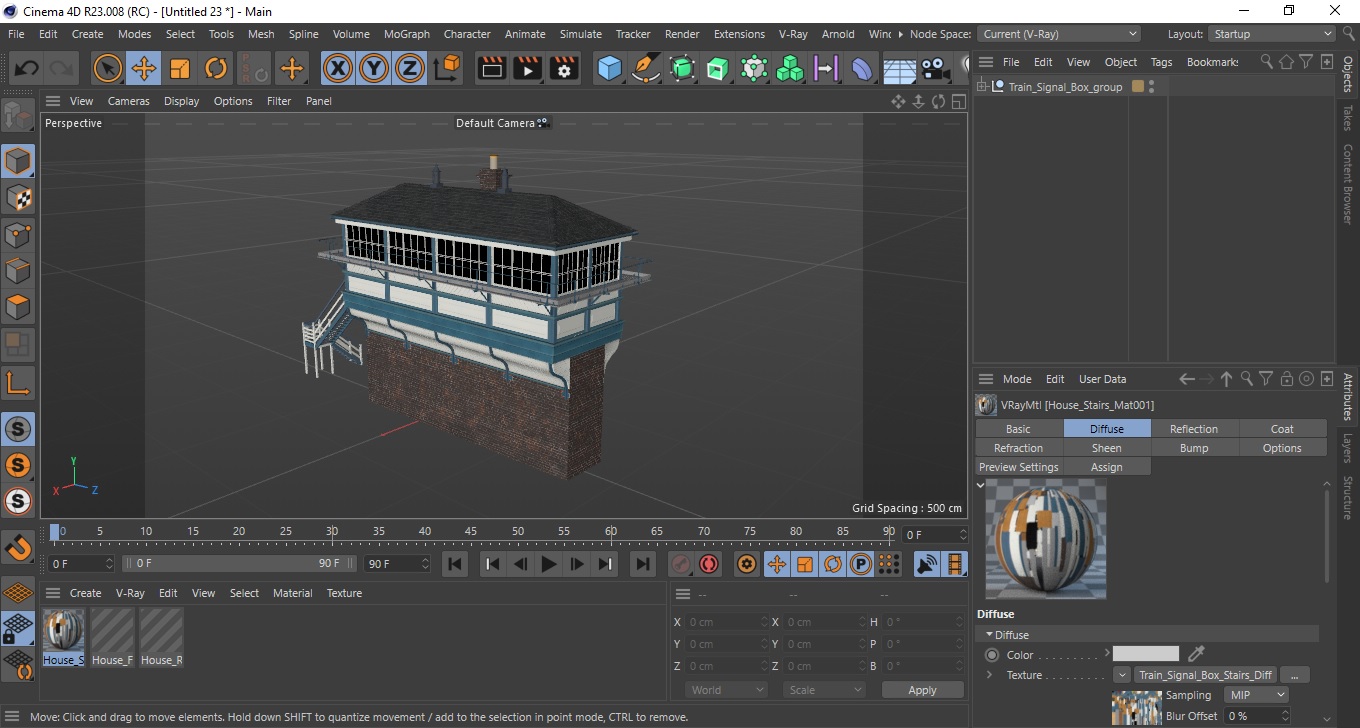
Task: Collapse the material preview arrow
Action: (981, 485)
